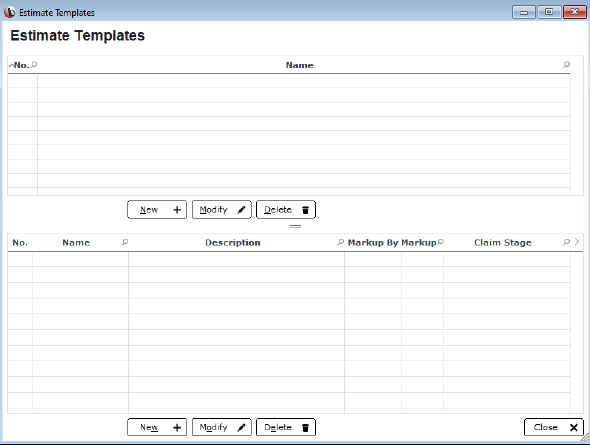The width and height of the screenshot is (590, 445).
Task: Sort lower table by No. header
Action: [x=20, y=243]
